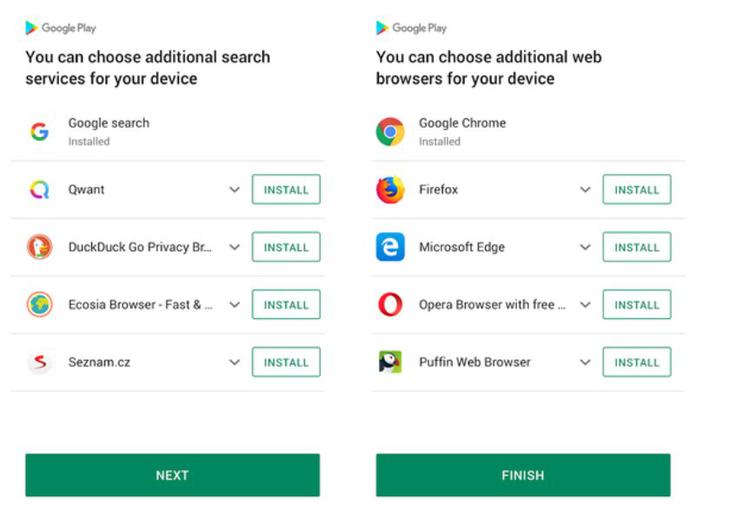Select the Ecosia globe icon
The height and width of the screenshot is (505, 736).
39,305
